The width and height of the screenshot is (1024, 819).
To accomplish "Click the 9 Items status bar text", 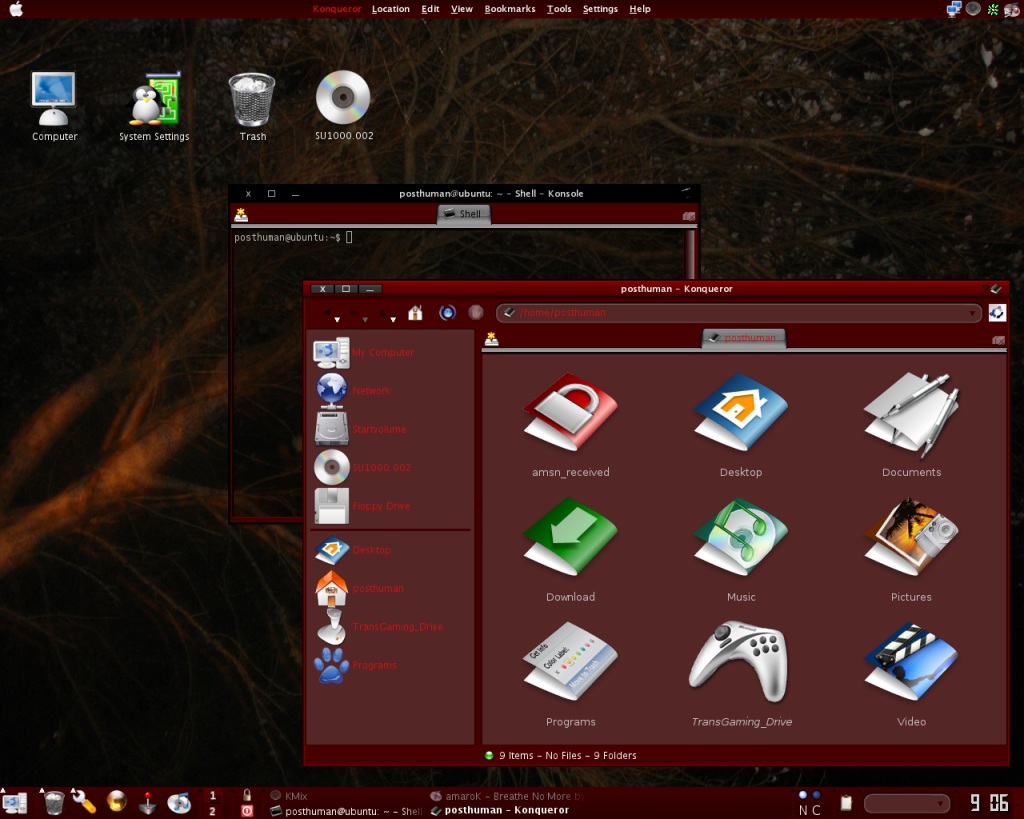I will point(568,756).
